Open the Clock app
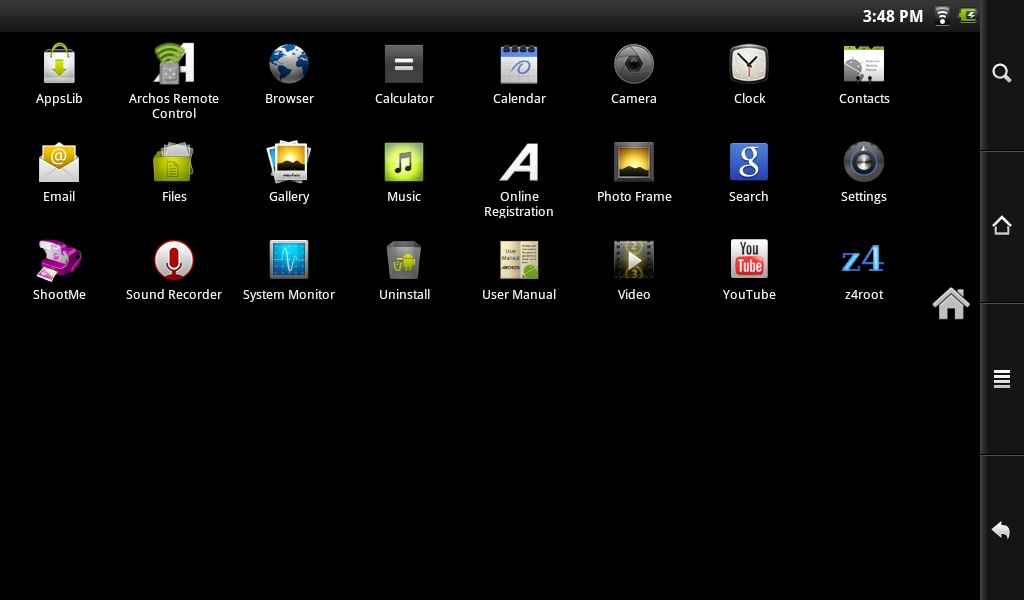This screenshot has width=1024, height=600. click(x=749, y=64)
